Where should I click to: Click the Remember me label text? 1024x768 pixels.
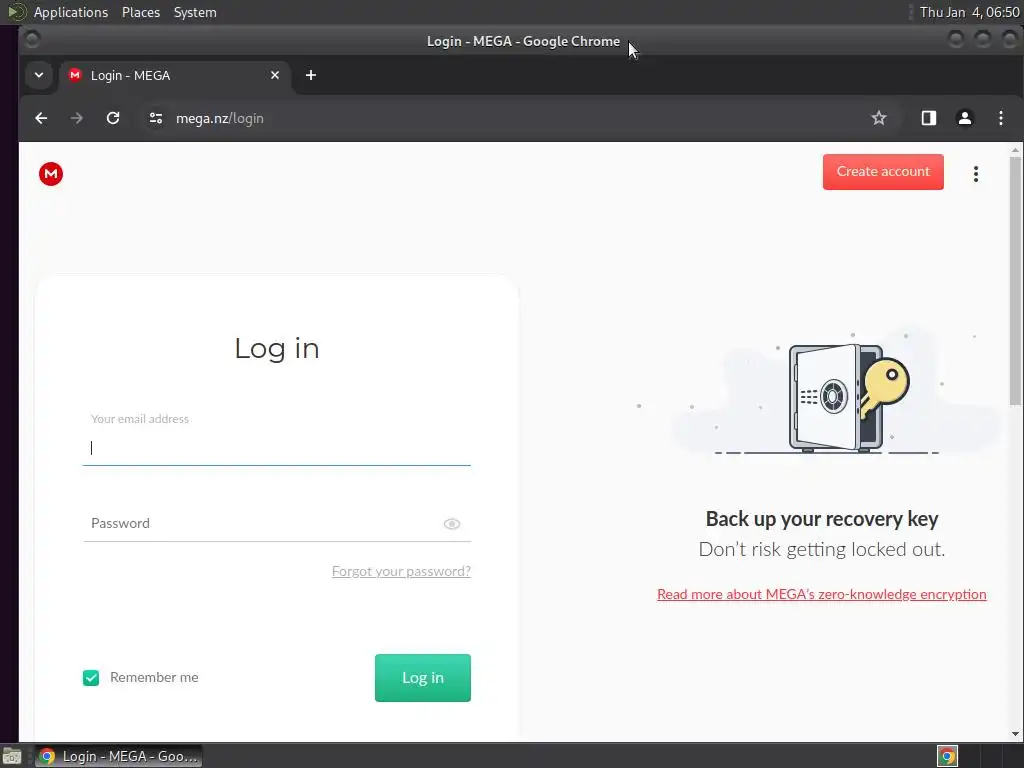pos(154,678)
